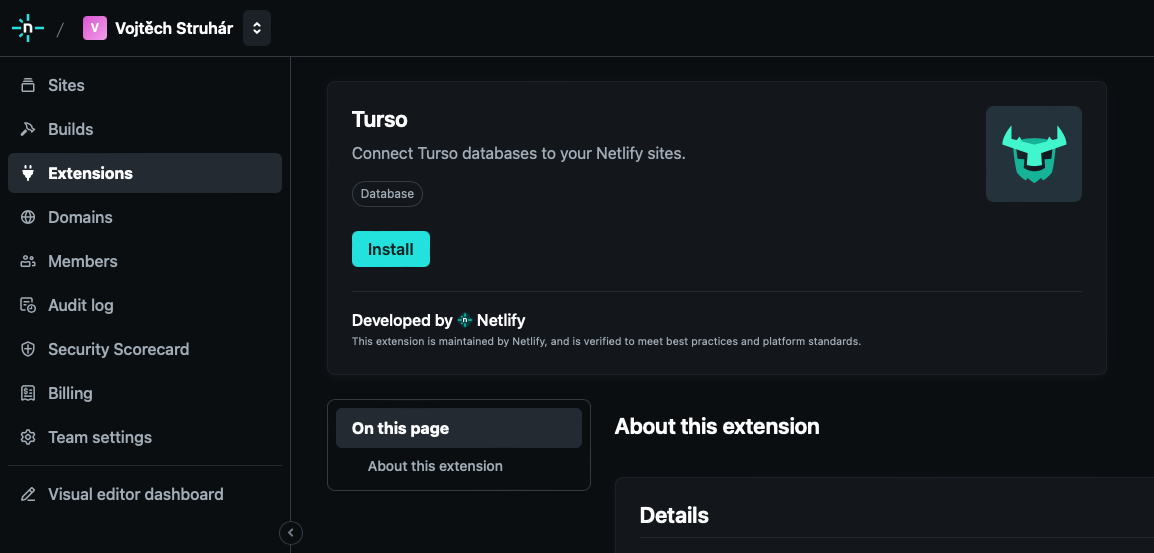
Task: Click the Team settings gear icon
Action: (28, 437)
